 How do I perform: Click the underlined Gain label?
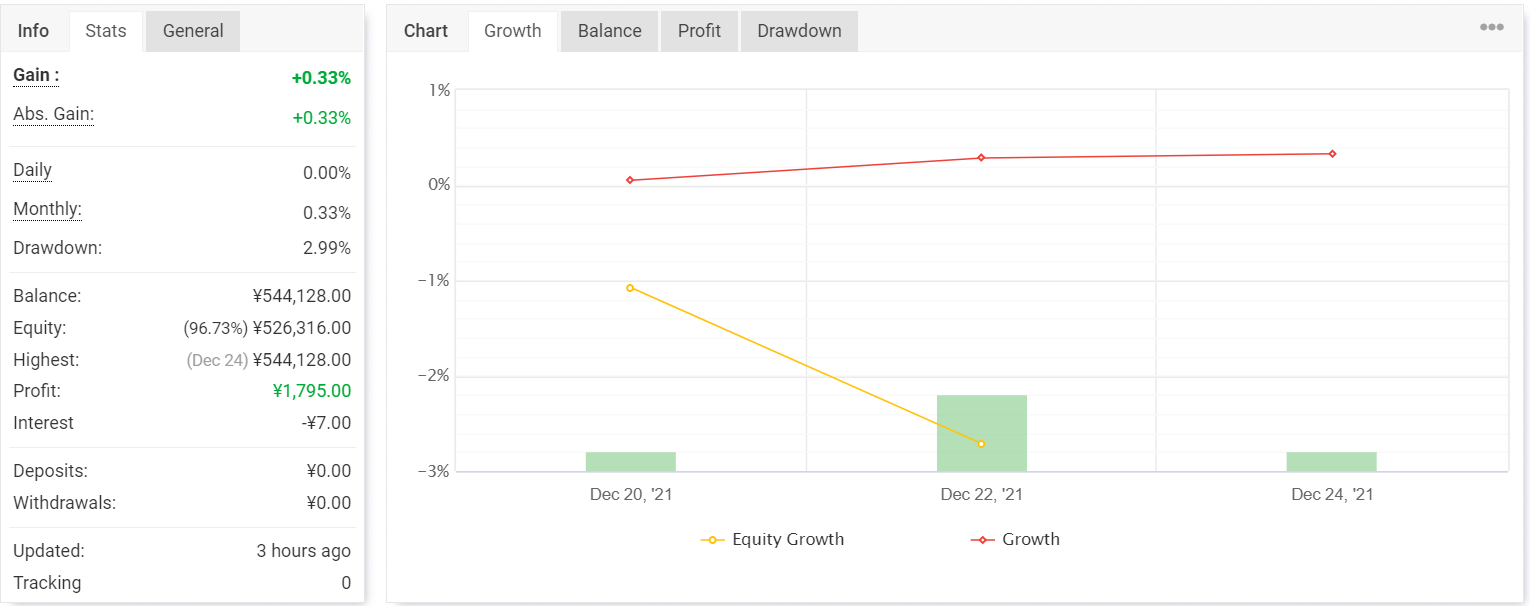36,76
